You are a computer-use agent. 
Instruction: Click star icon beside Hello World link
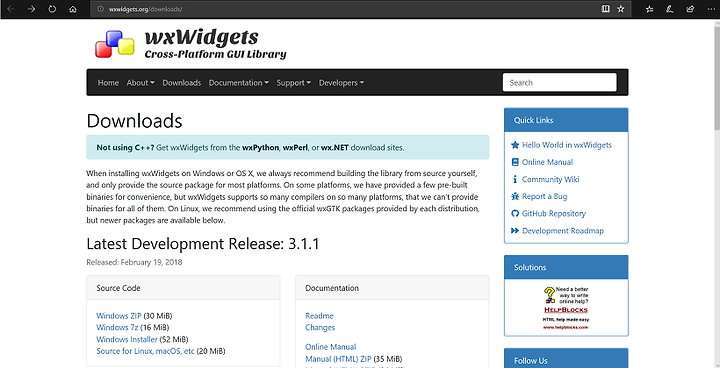point(515,145)
